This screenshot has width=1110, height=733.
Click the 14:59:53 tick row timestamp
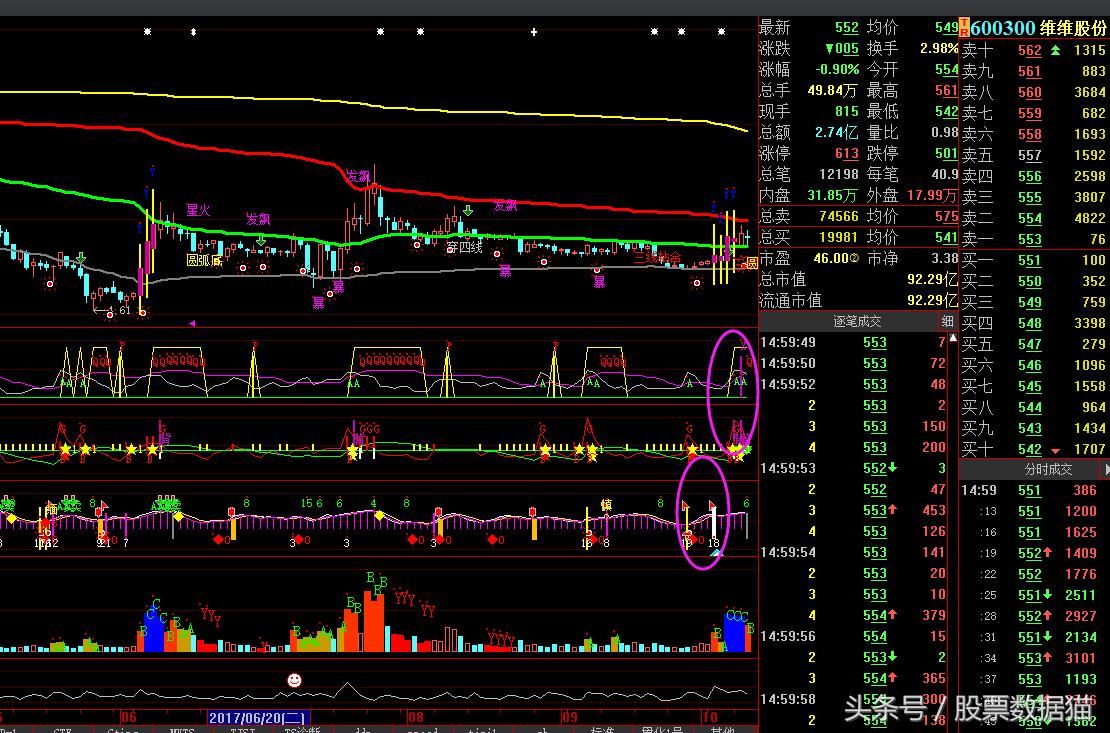788,469
